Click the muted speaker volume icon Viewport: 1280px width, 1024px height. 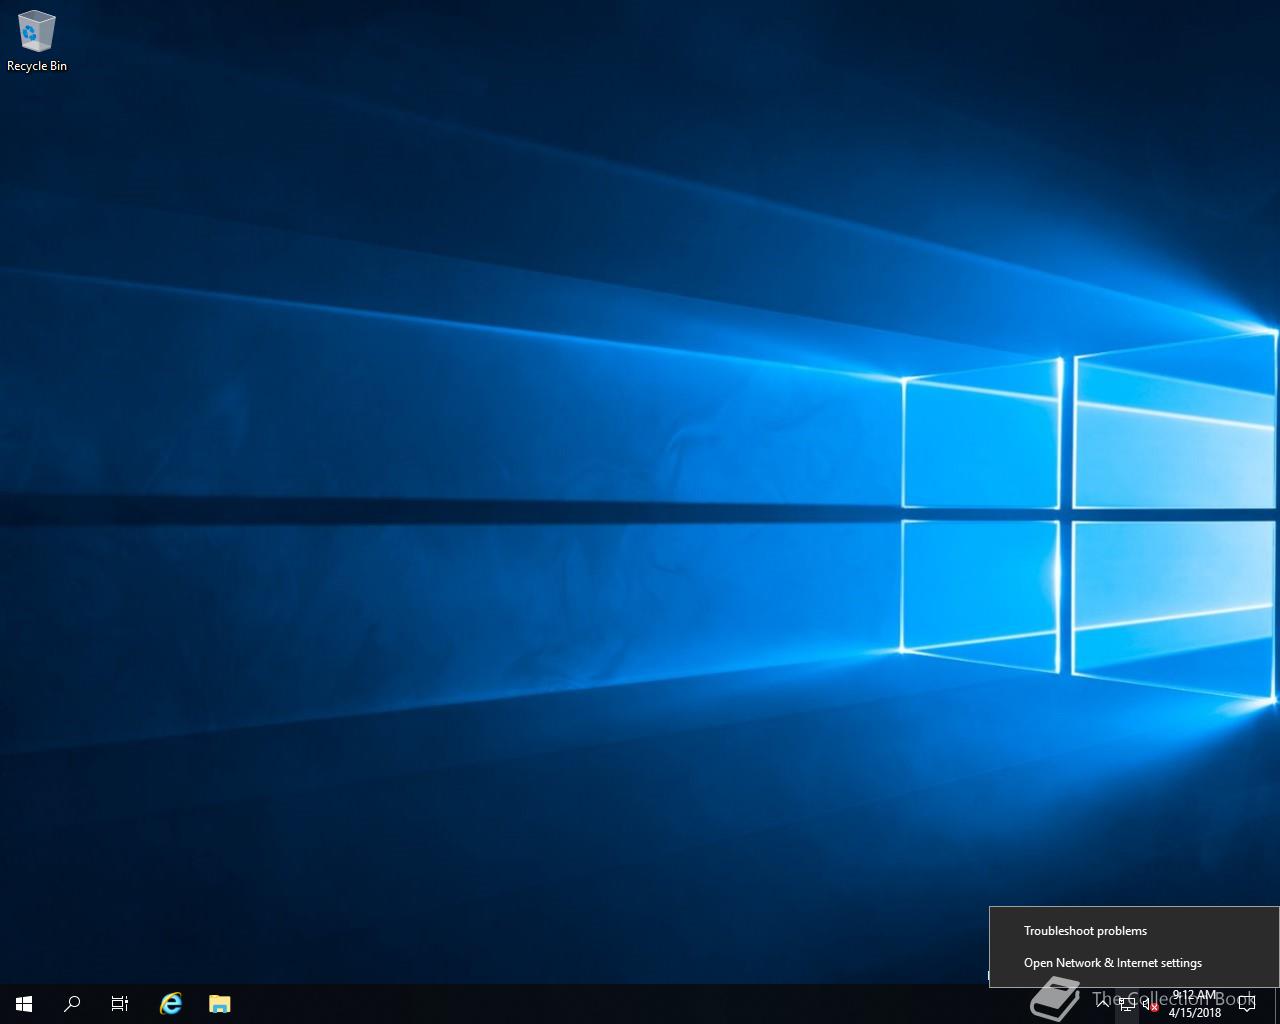1151,1004
